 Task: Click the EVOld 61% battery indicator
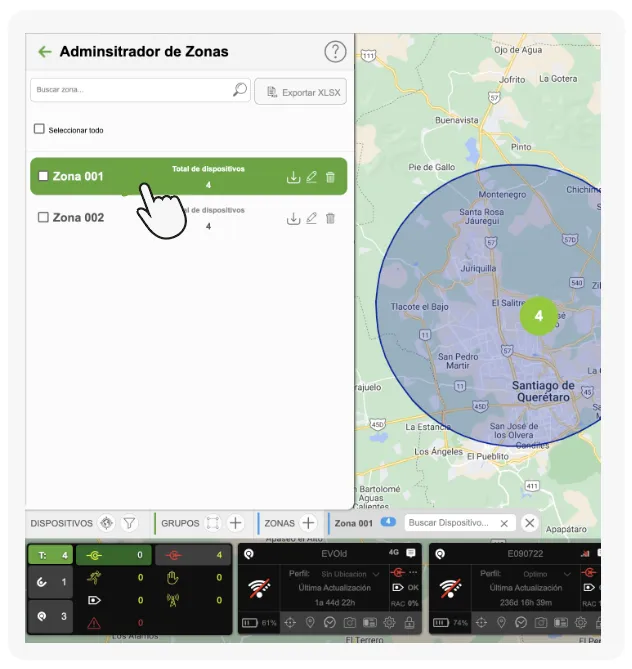259,623
